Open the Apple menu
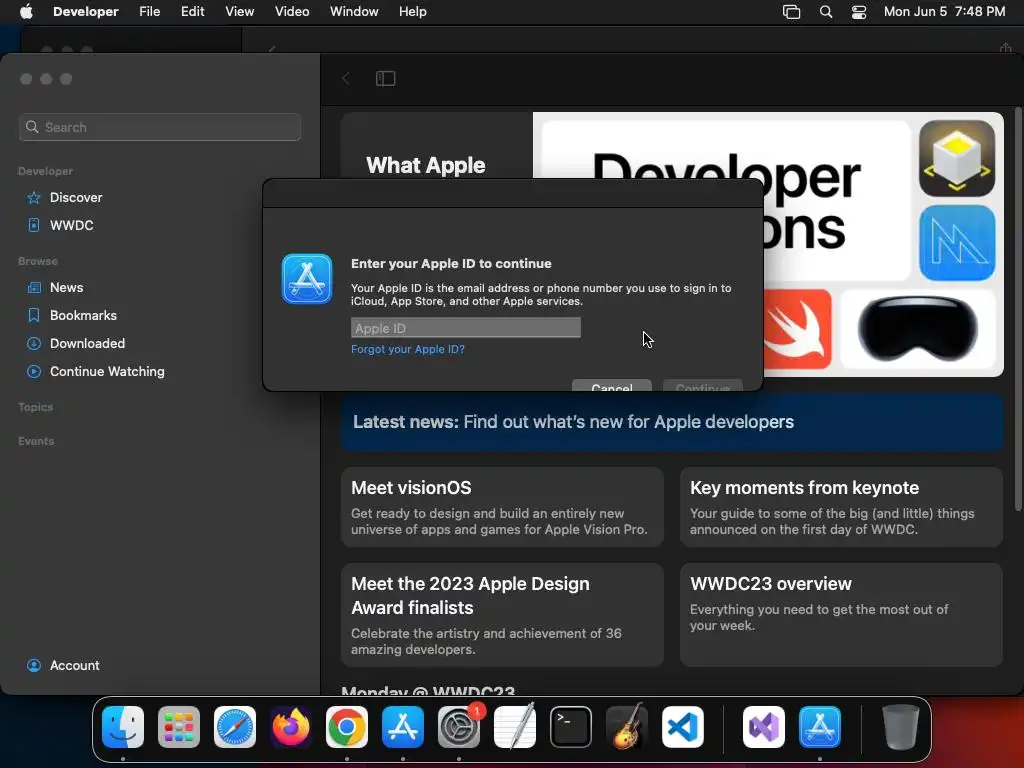 [26, 12]
